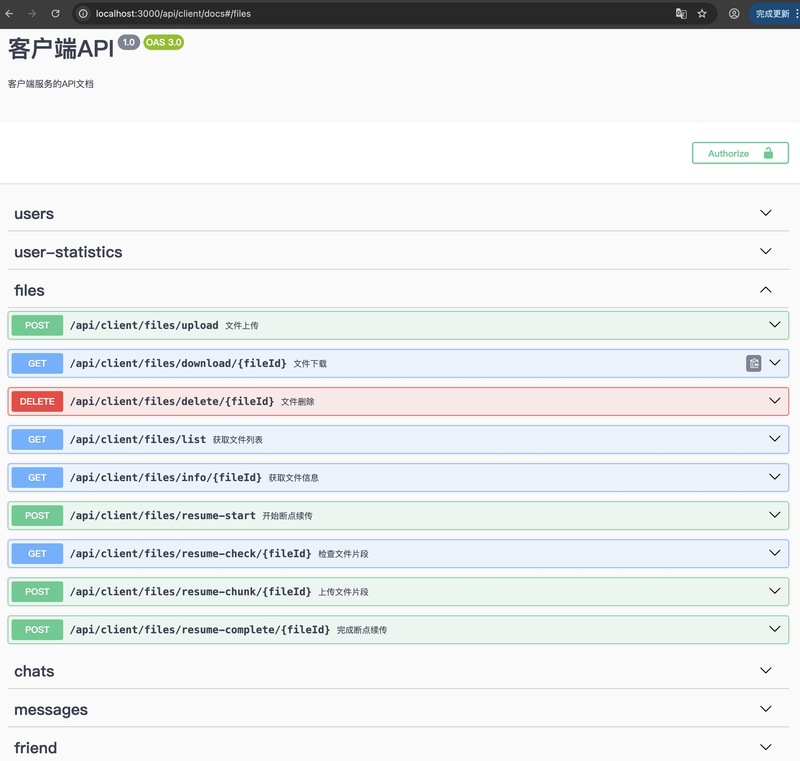Expand the user-statistics section

point(766,251)
